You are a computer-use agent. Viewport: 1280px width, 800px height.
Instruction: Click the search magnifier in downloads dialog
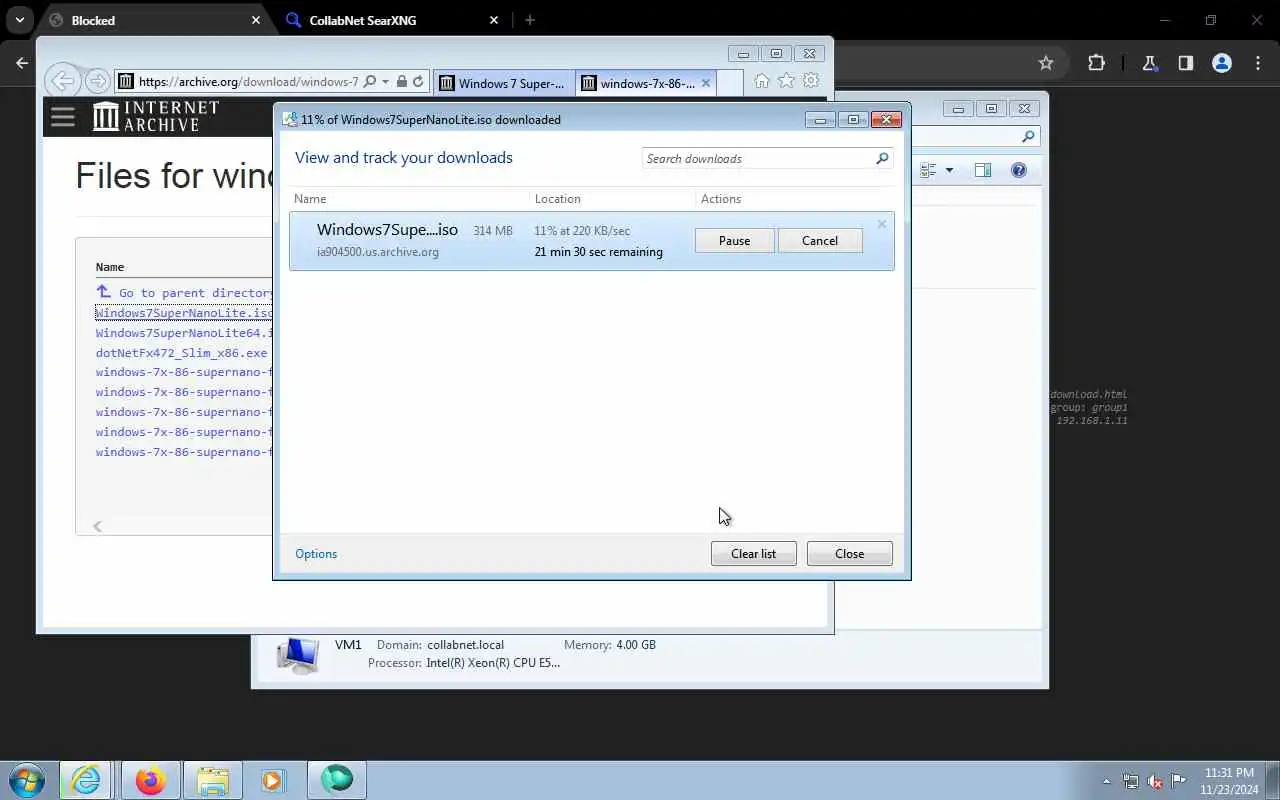click(x=882, y=159)
